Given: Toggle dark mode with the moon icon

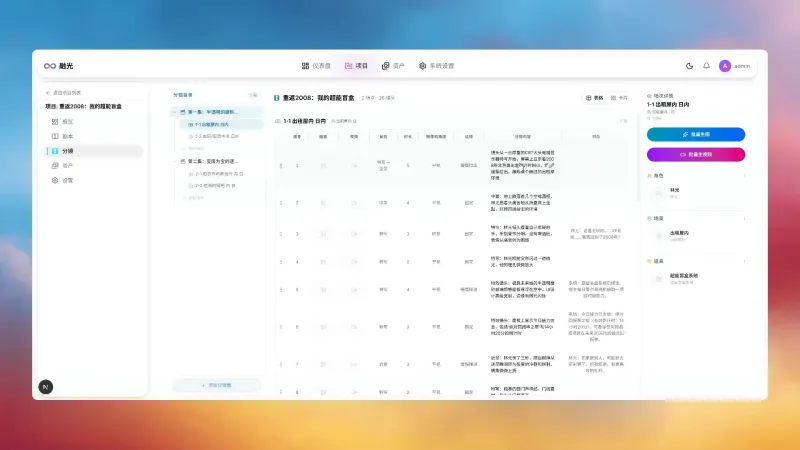Looking at the screenshot, I should click(x=689, y=66).
